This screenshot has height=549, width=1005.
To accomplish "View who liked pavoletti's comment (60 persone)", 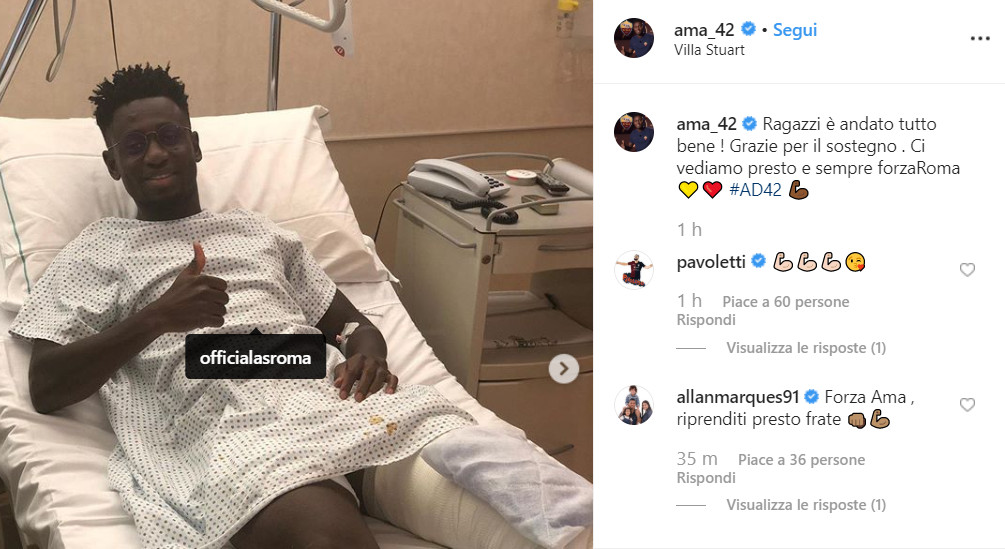I will click(x=785, y=302).
